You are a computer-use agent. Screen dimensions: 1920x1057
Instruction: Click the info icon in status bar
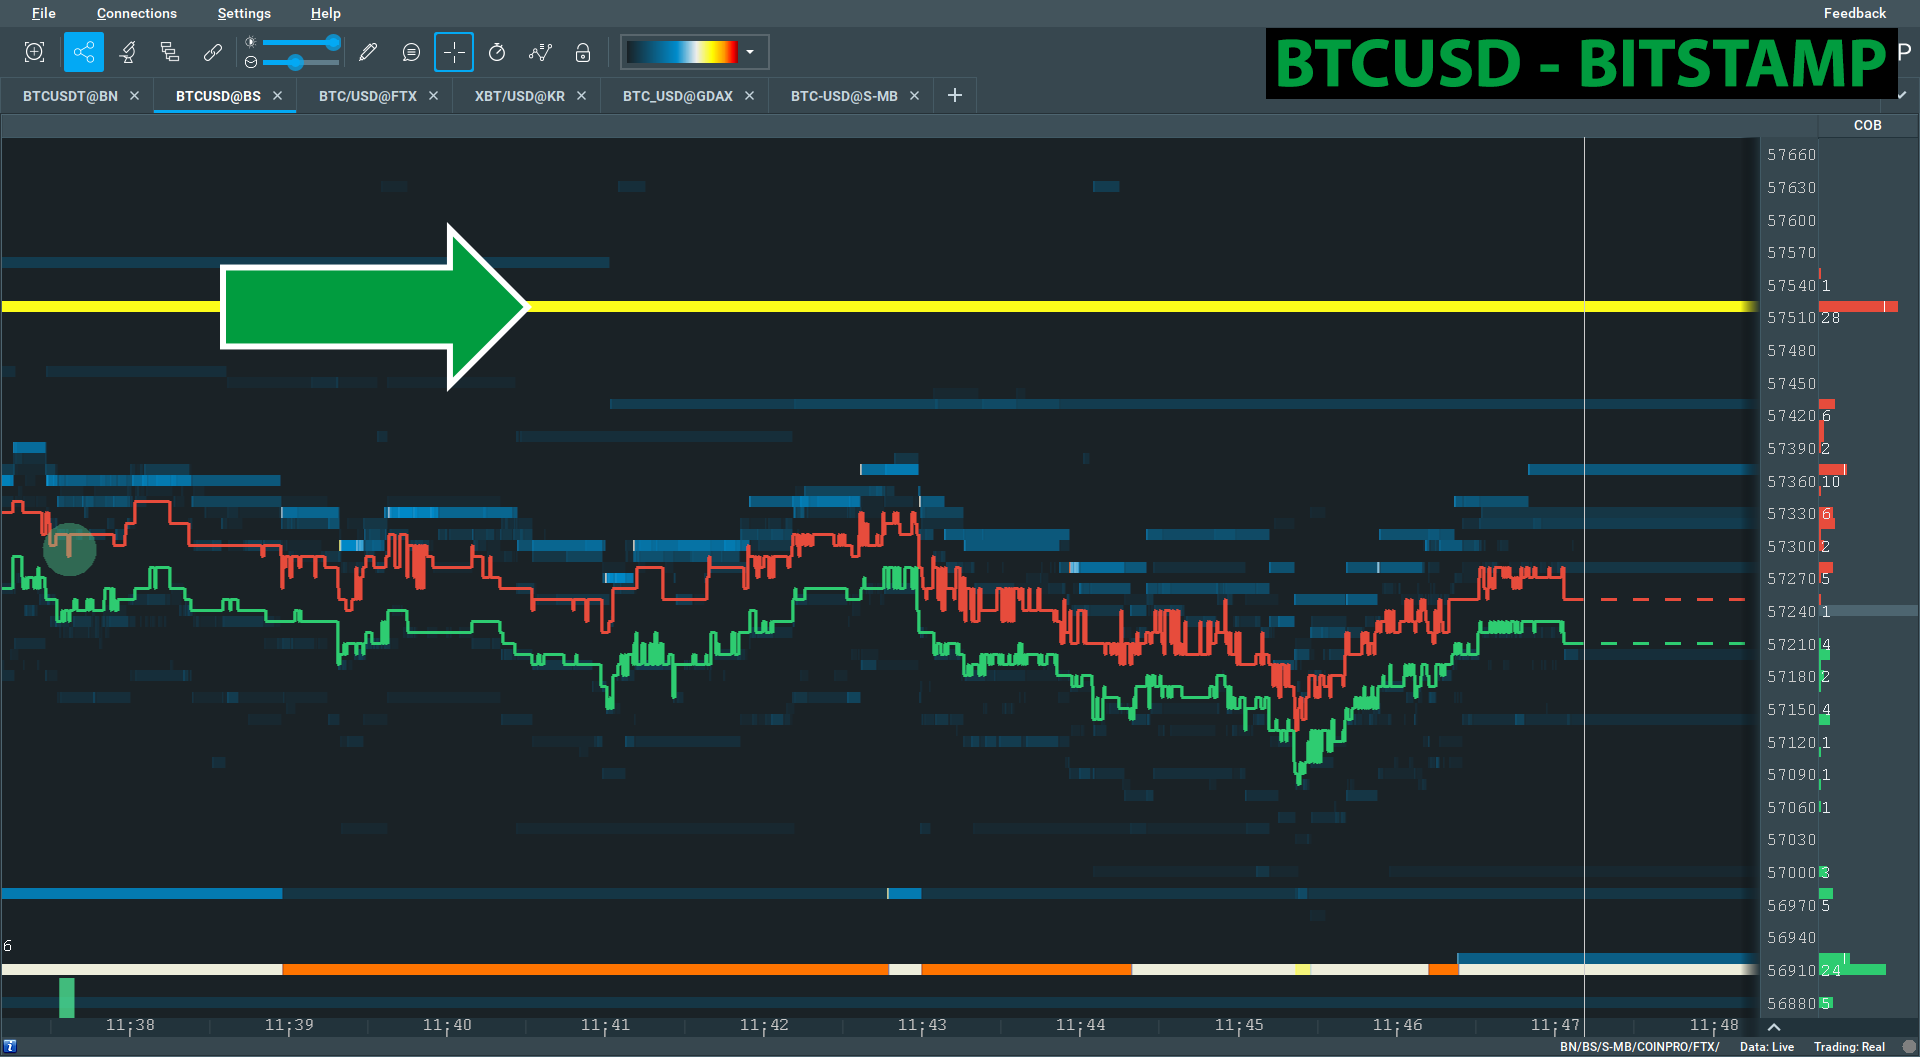[10, 1046]
